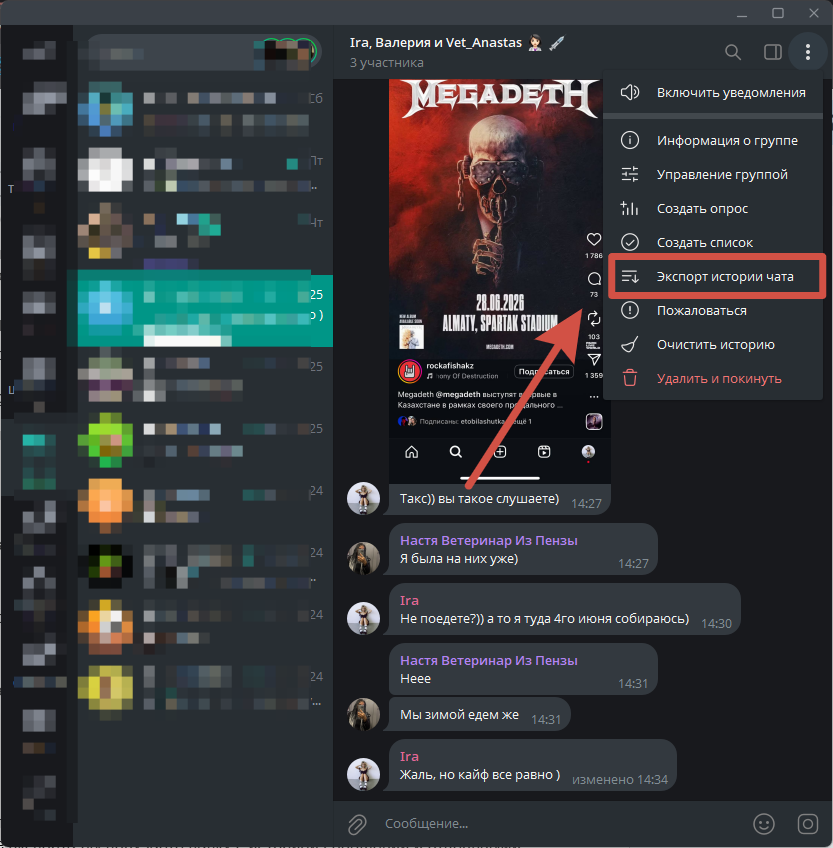Click the red trash icon in menu
Viewport: 833px width, 848px height.
pyautogui.click(x=630, y=378)
